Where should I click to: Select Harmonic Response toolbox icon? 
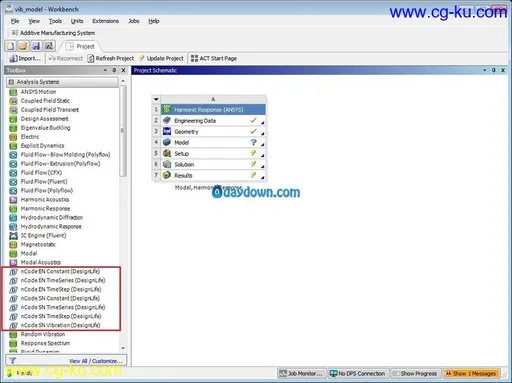click(x=13, y=209)
